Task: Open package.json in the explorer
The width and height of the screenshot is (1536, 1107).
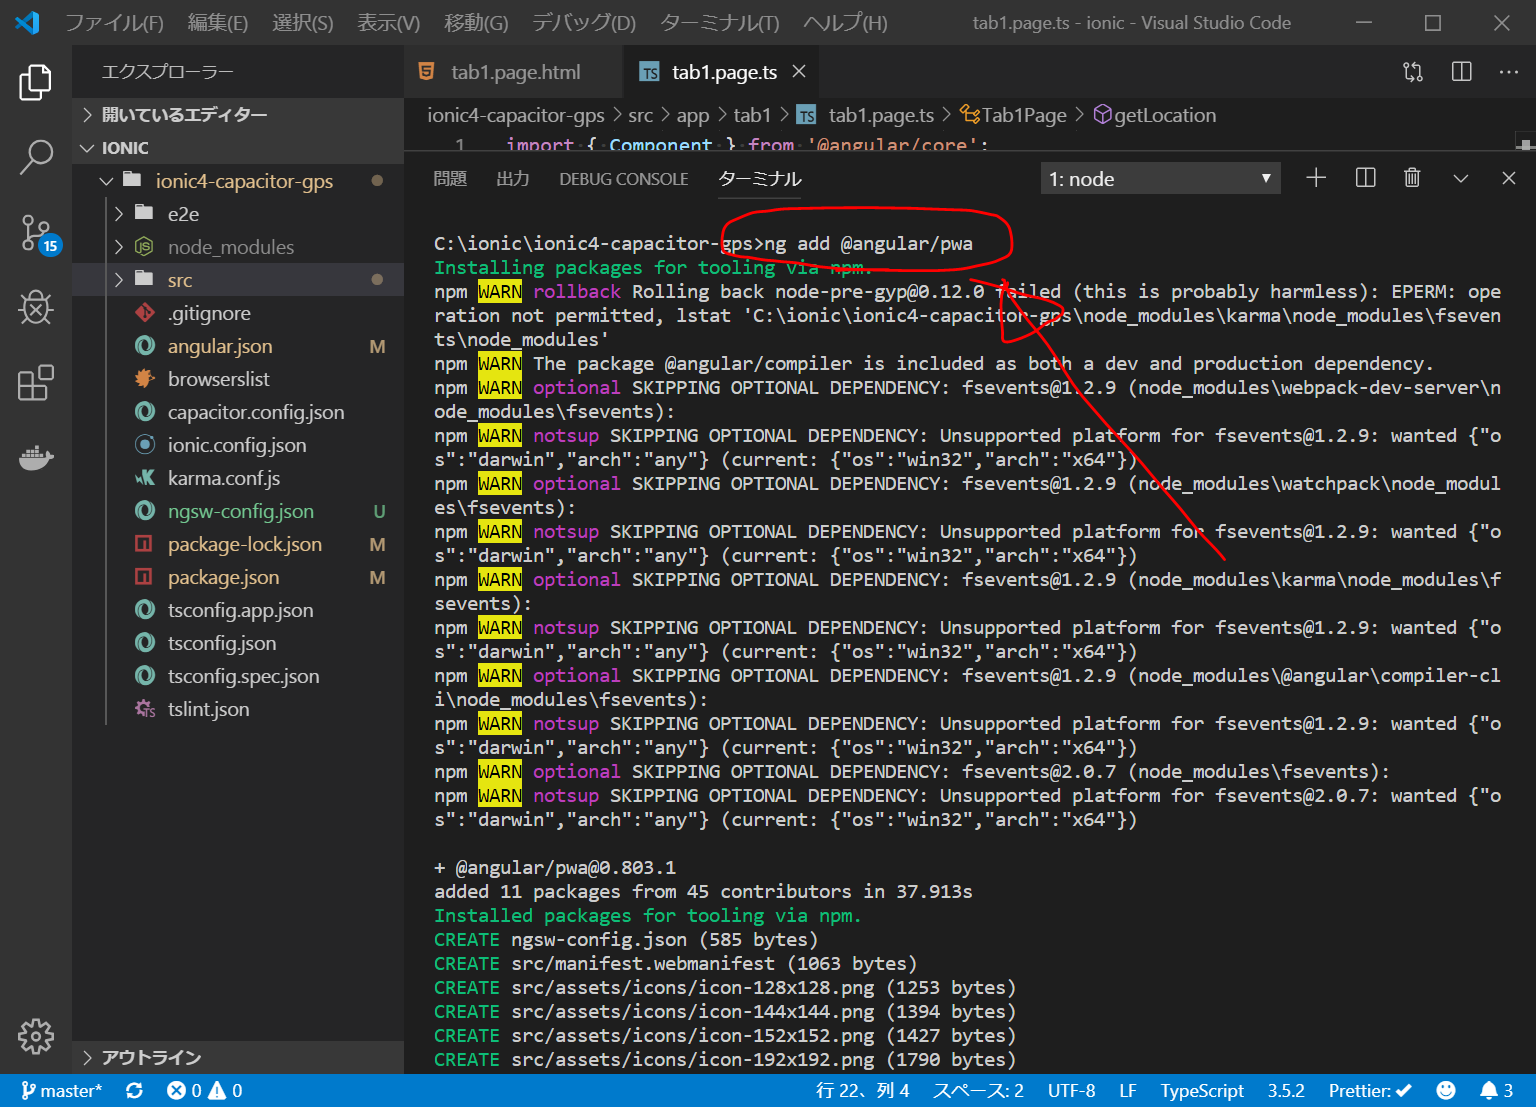Action: point(223,577)
